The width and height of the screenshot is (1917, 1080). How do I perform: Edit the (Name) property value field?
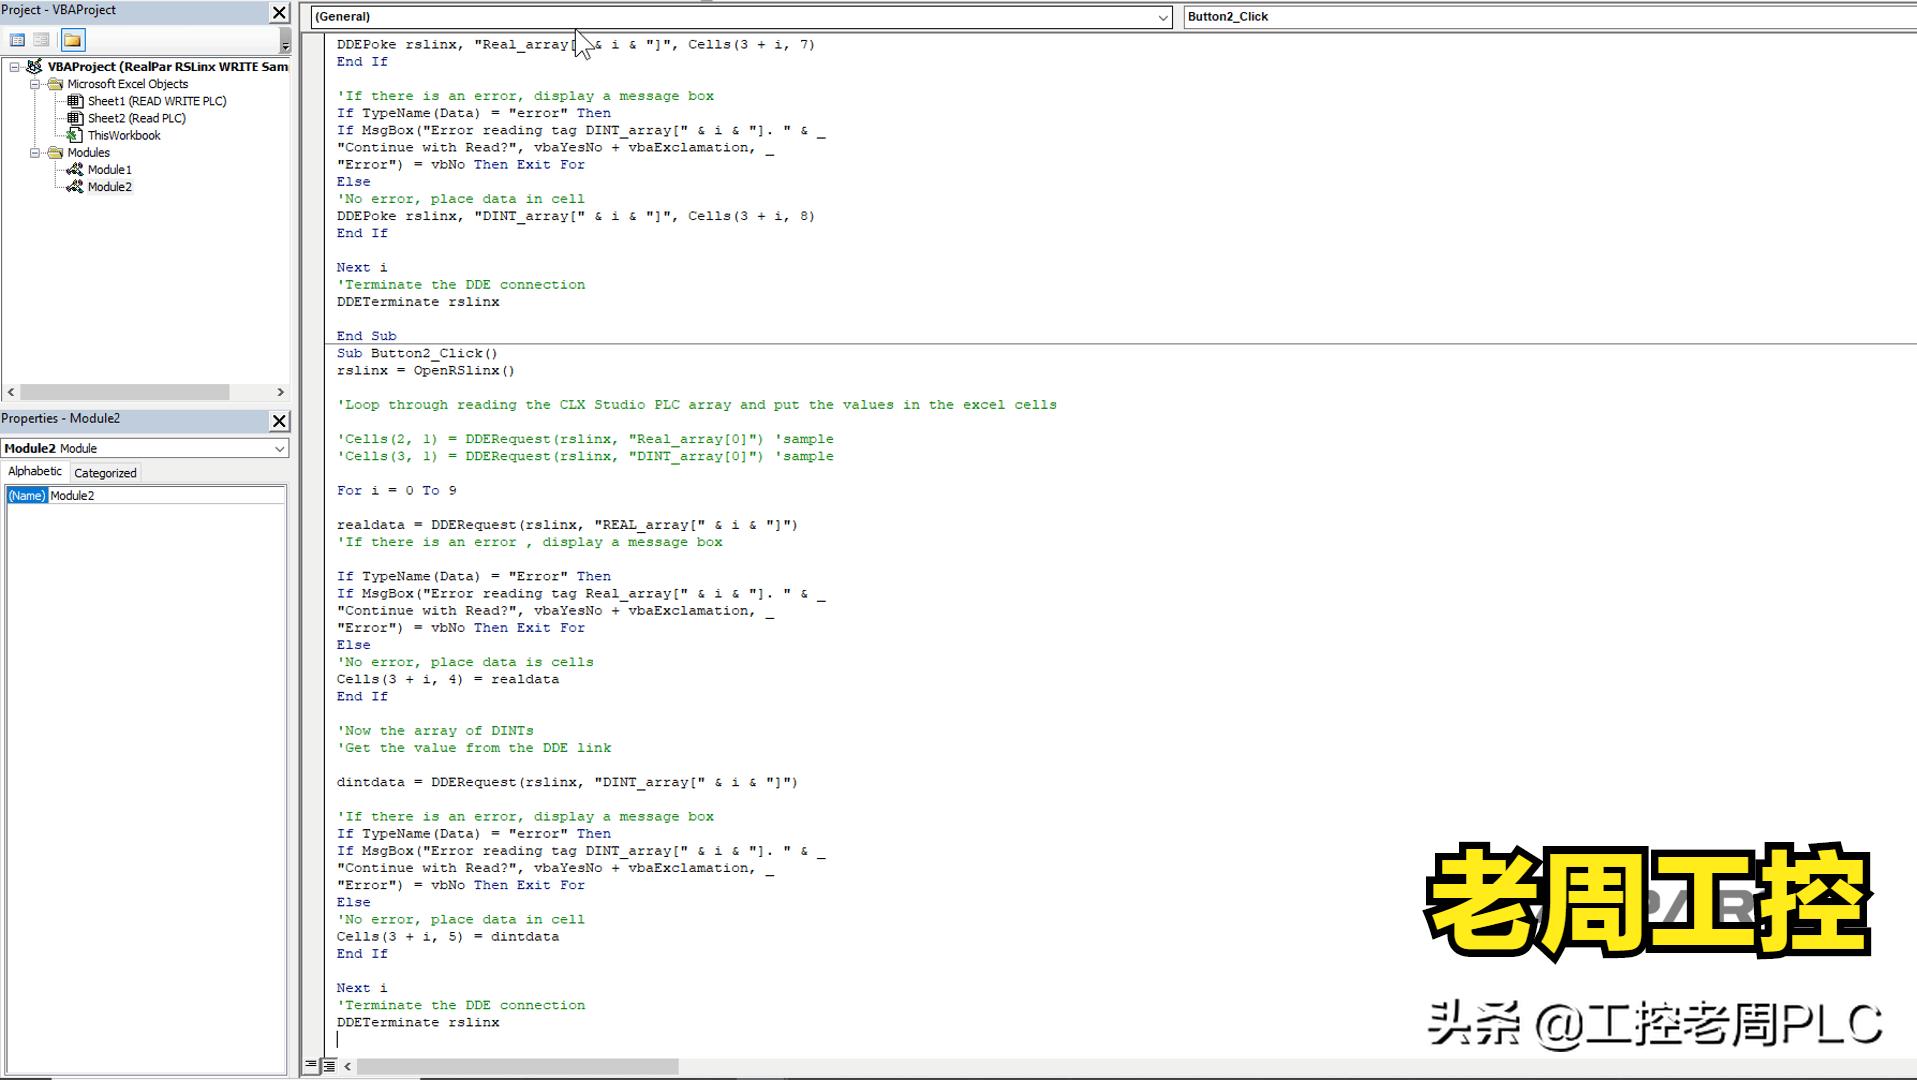coord(165,496)
